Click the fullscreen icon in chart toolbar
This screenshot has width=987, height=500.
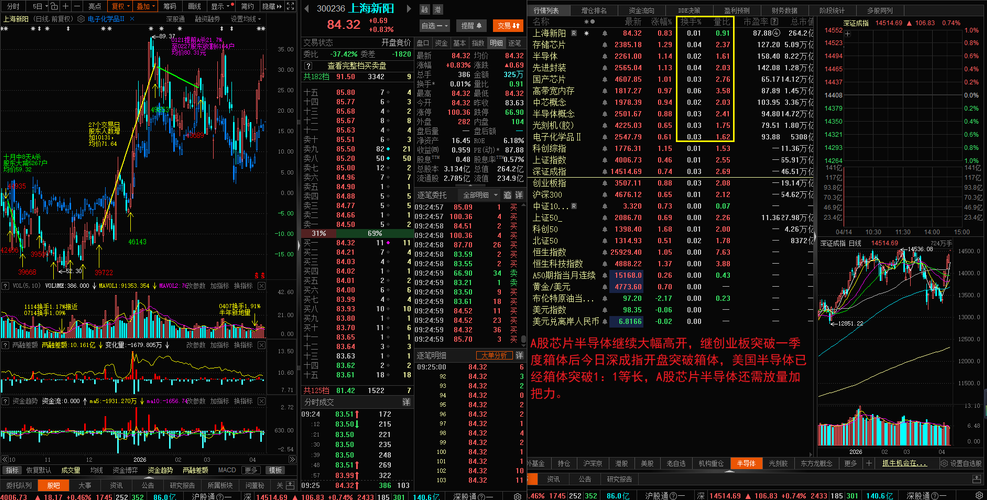[290, 6]
